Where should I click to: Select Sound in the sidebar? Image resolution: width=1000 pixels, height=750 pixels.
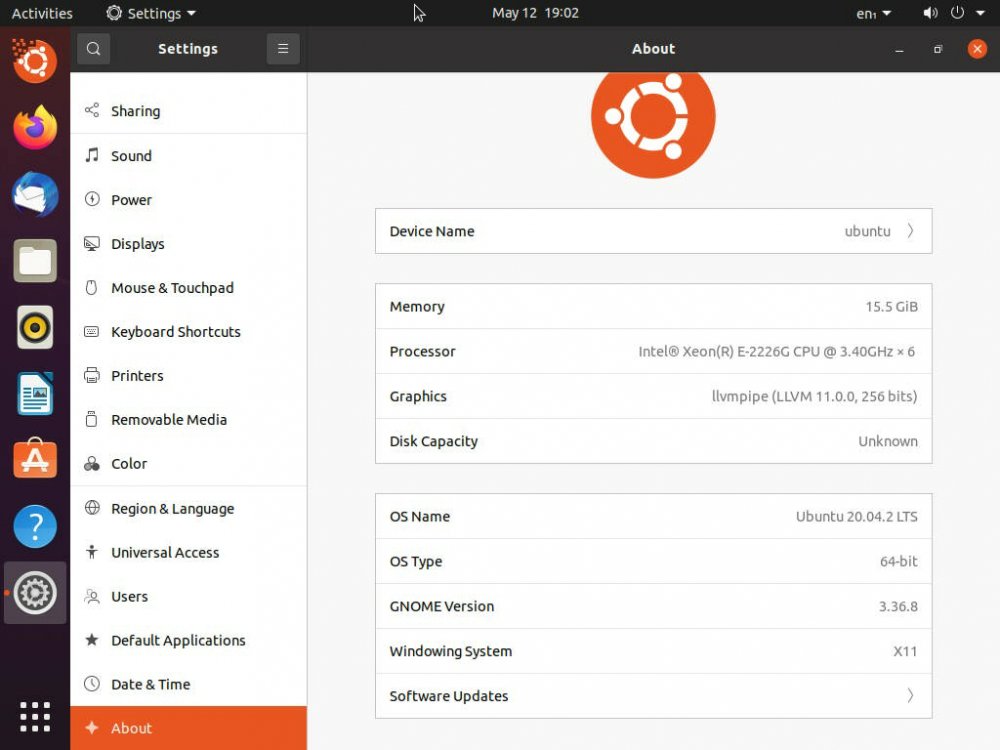(189, 155)
